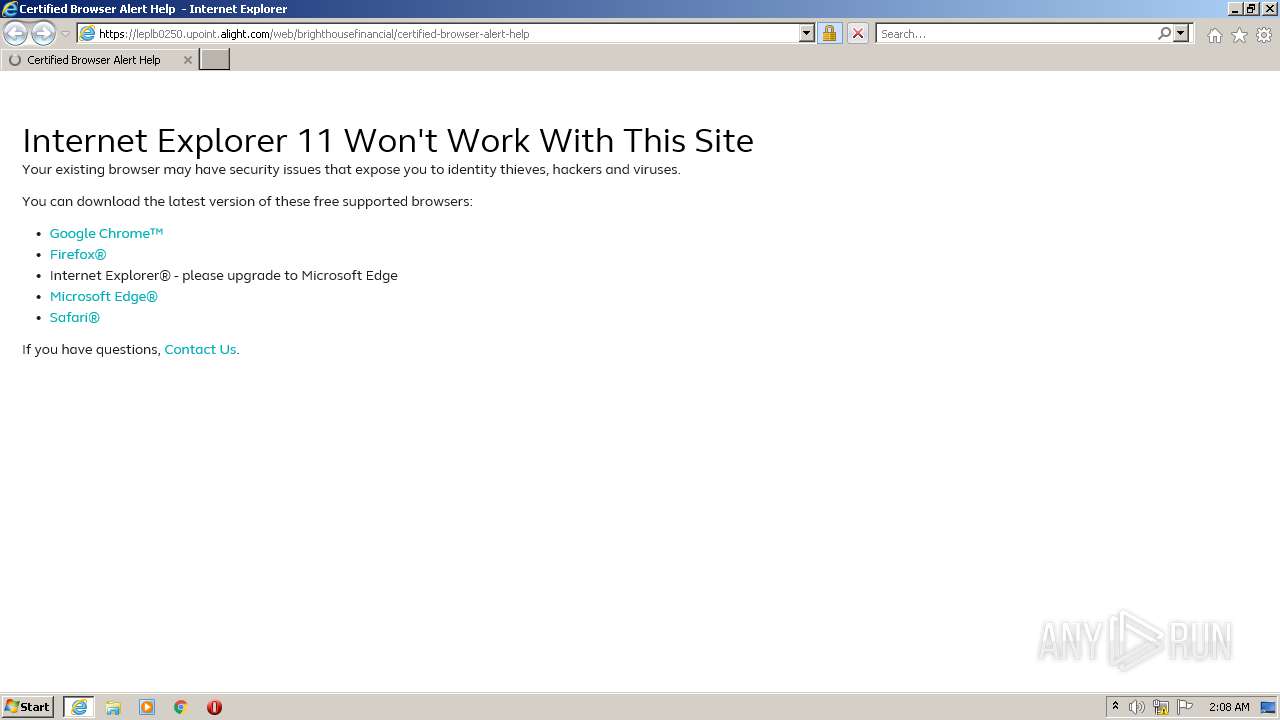Go to the Home page icon

(x=1214, y=35)
